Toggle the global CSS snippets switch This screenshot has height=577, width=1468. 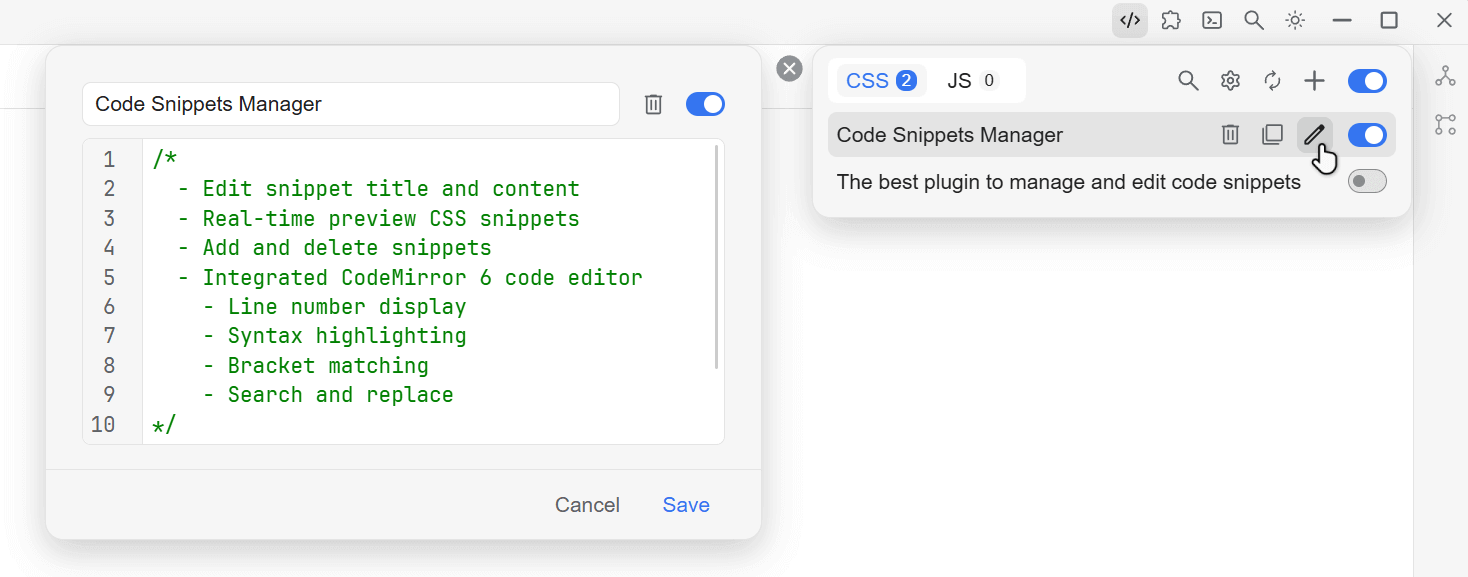pos(1367,81)
